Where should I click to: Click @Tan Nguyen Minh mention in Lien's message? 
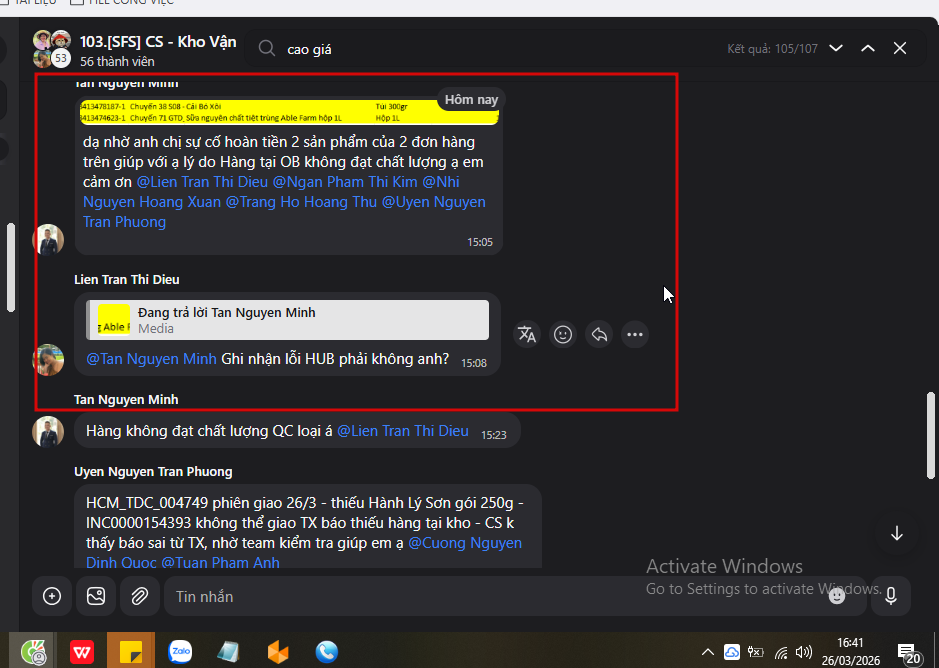(x=152, y=359)
